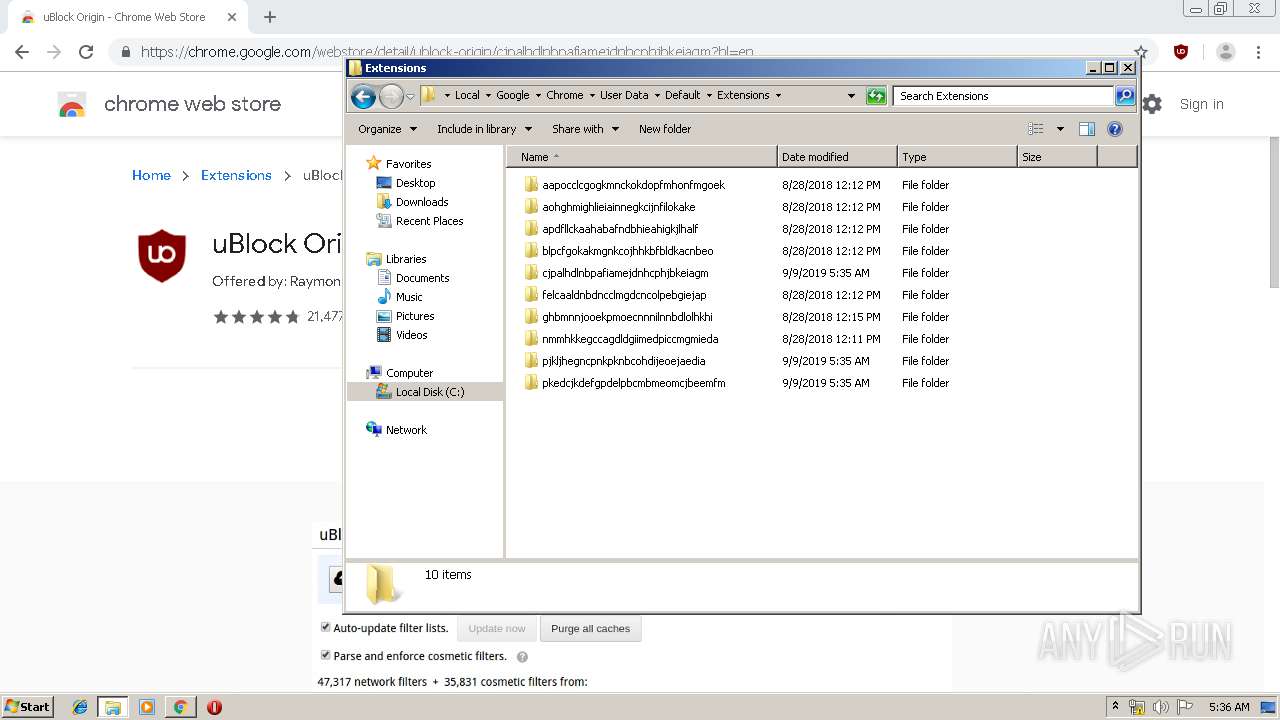Image resolution: width=1280 pixels, height=720 pixels.
Task: Click Purge all caches button
Action: (x=590, y=629)
